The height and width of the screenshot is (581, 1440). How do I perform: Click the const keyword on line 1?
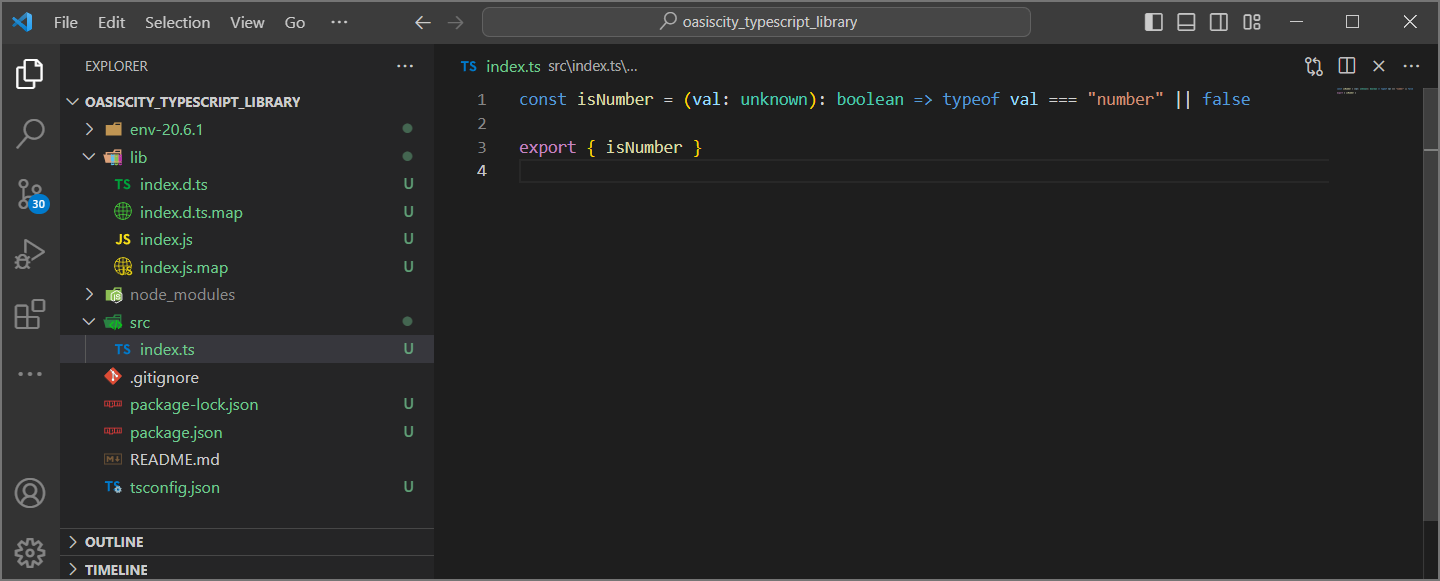tap(544, 100)
